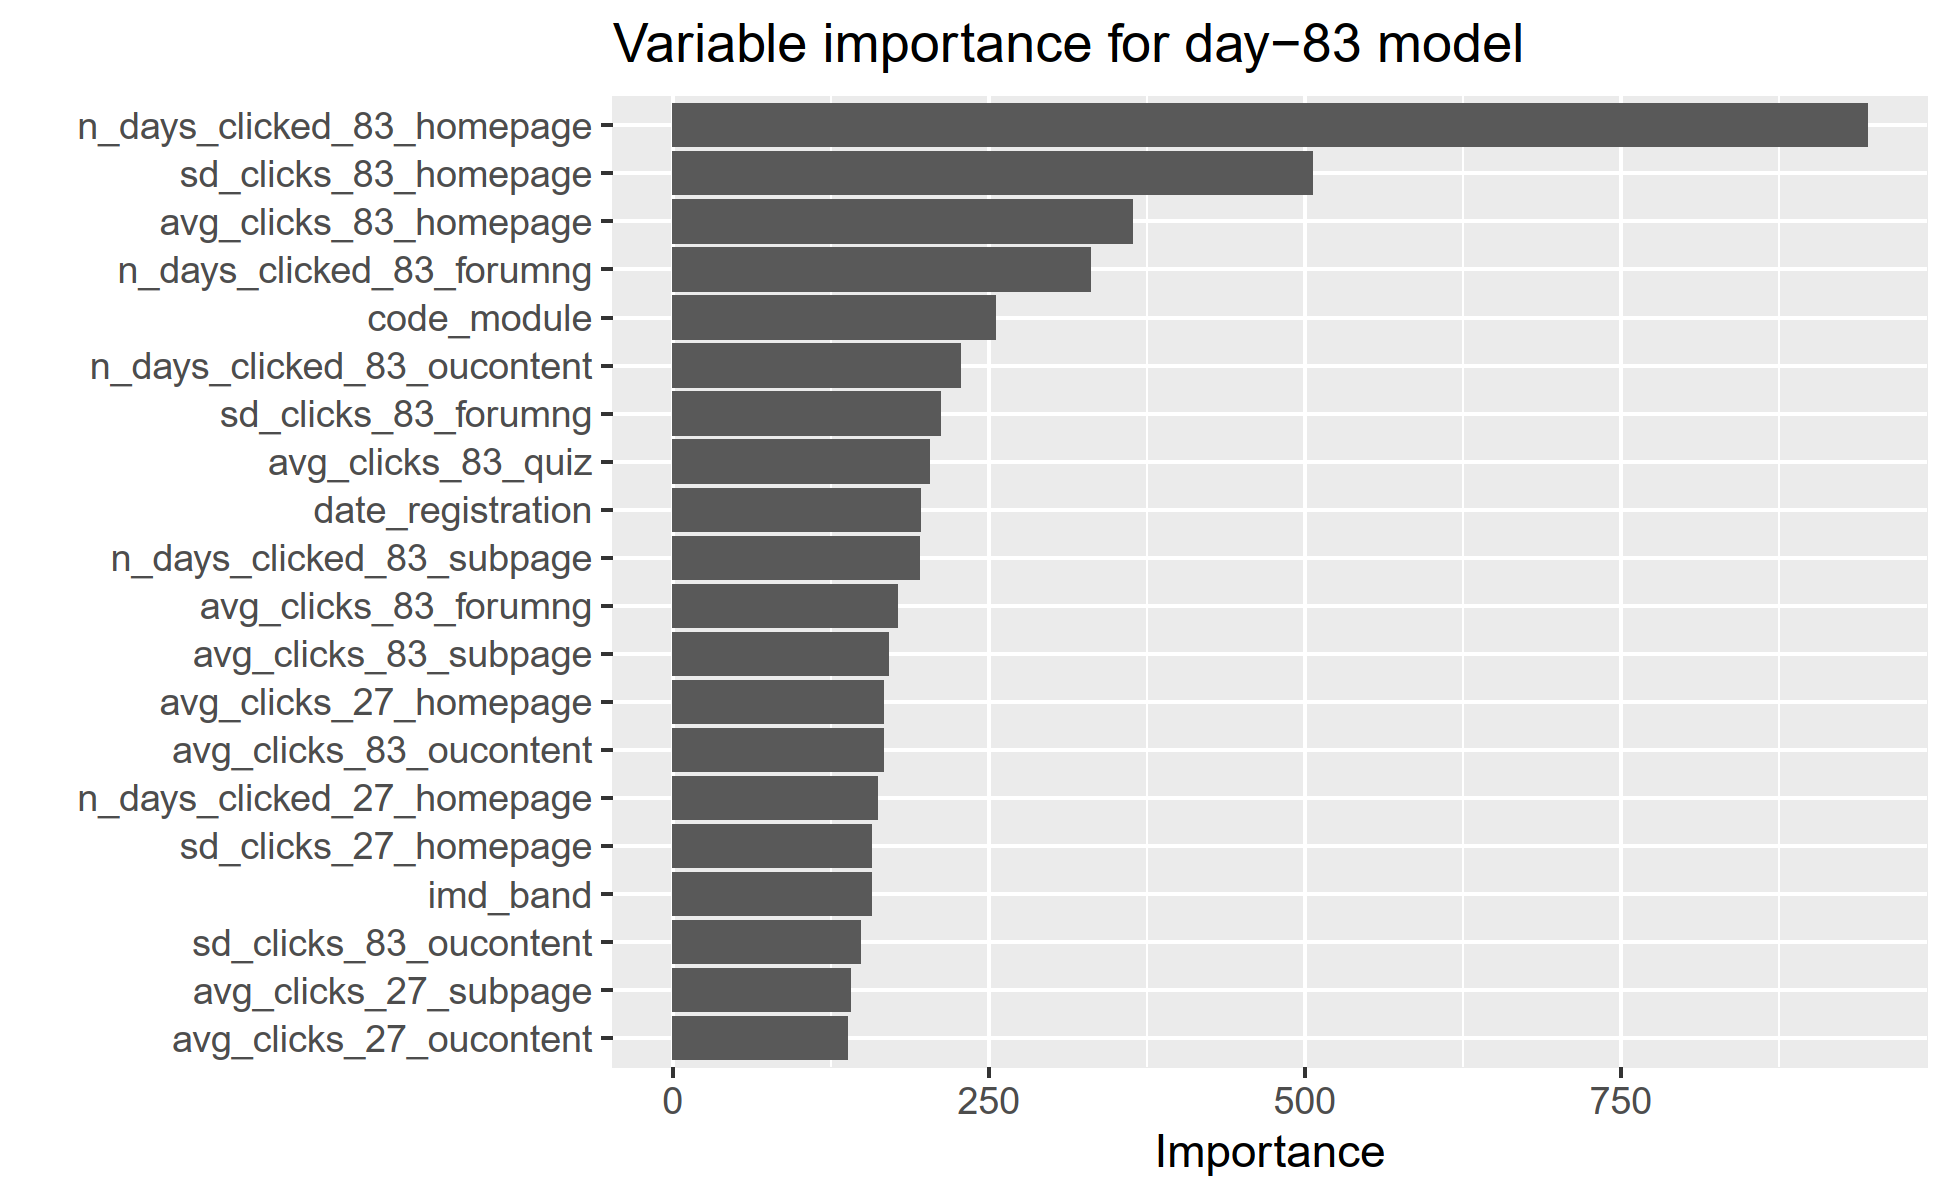The width and height of the screenshot is (1950, 1200).
Task: Click the shortest bar, avg_clicks_27_oucontent
Action: click(x=759, y=1039)
